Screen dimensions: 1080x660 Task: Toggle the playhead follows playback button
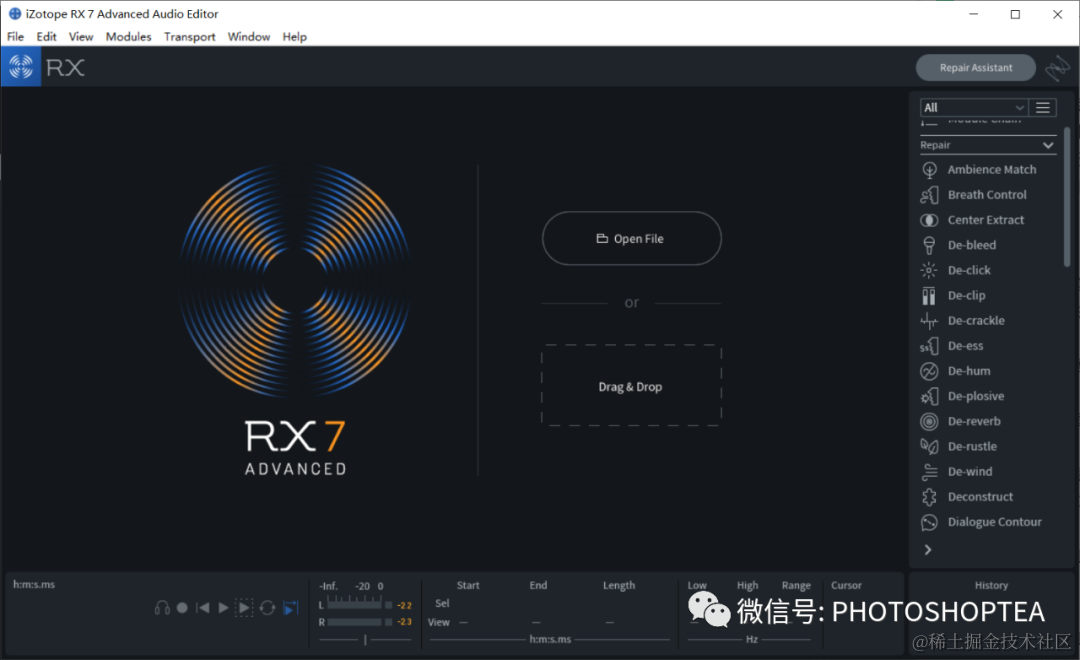(291, 608)
